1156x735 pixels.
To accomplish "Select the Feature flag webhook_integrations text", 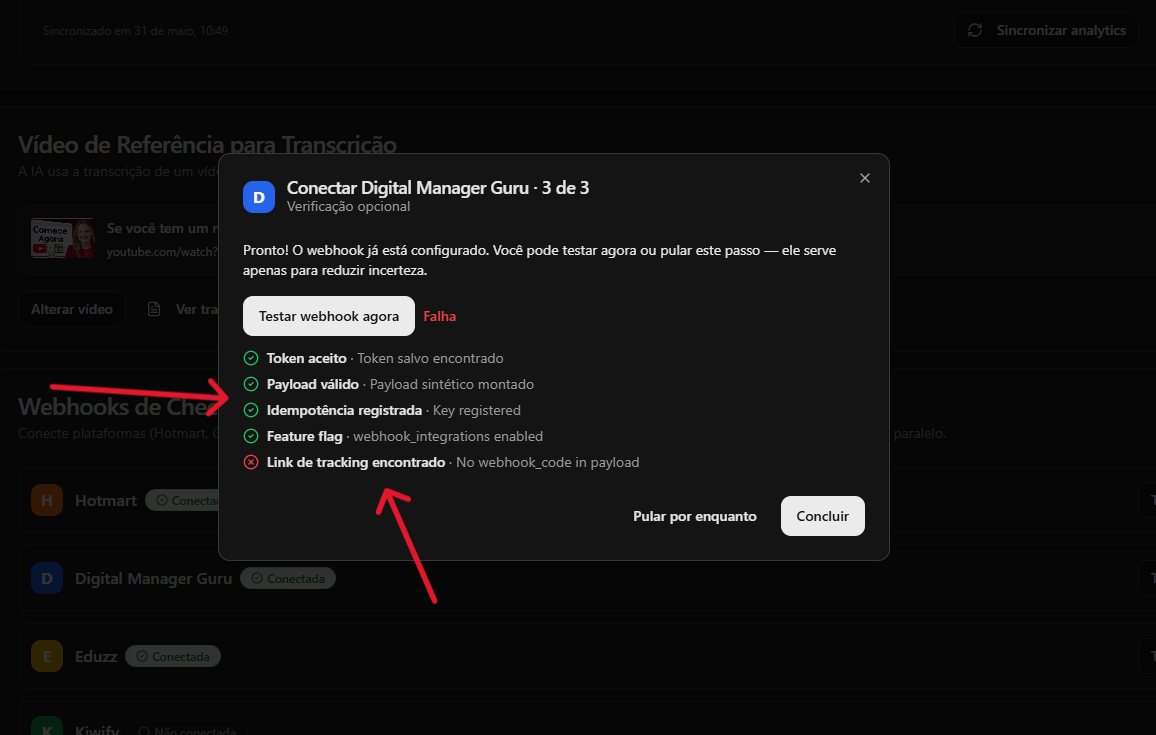I will [405, 436].
